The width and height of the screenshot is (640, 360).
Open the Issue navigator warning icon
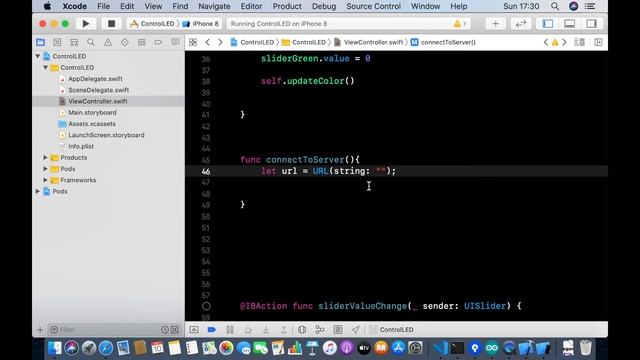[108, 42]
